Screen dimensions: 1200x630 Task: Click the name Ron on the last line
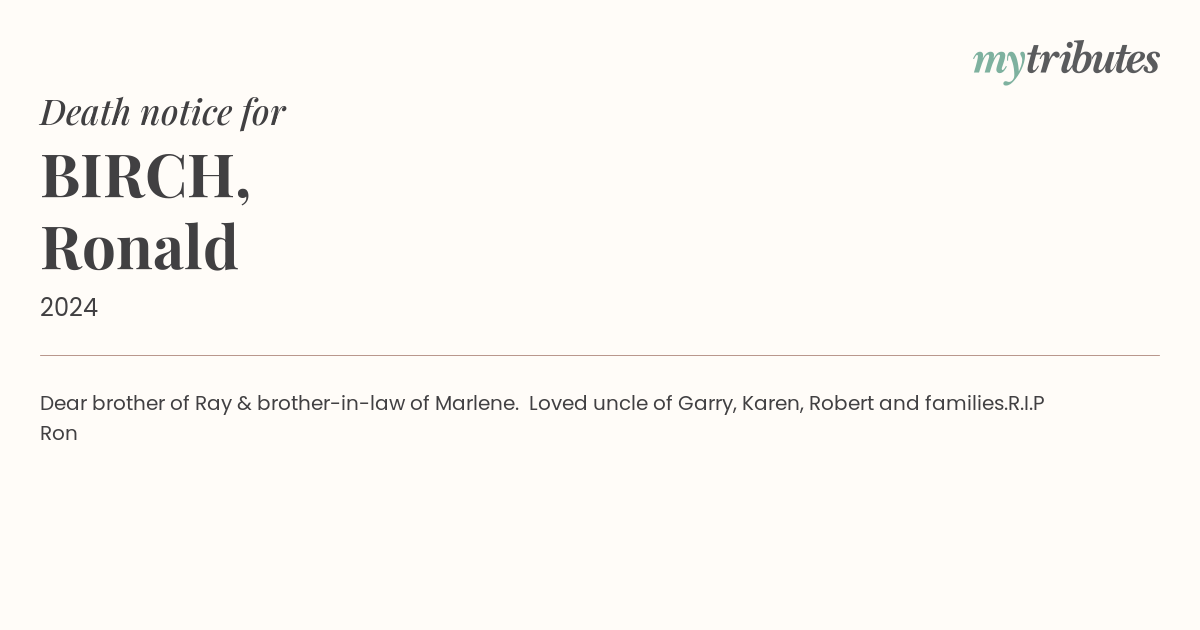tap(59, 434)
